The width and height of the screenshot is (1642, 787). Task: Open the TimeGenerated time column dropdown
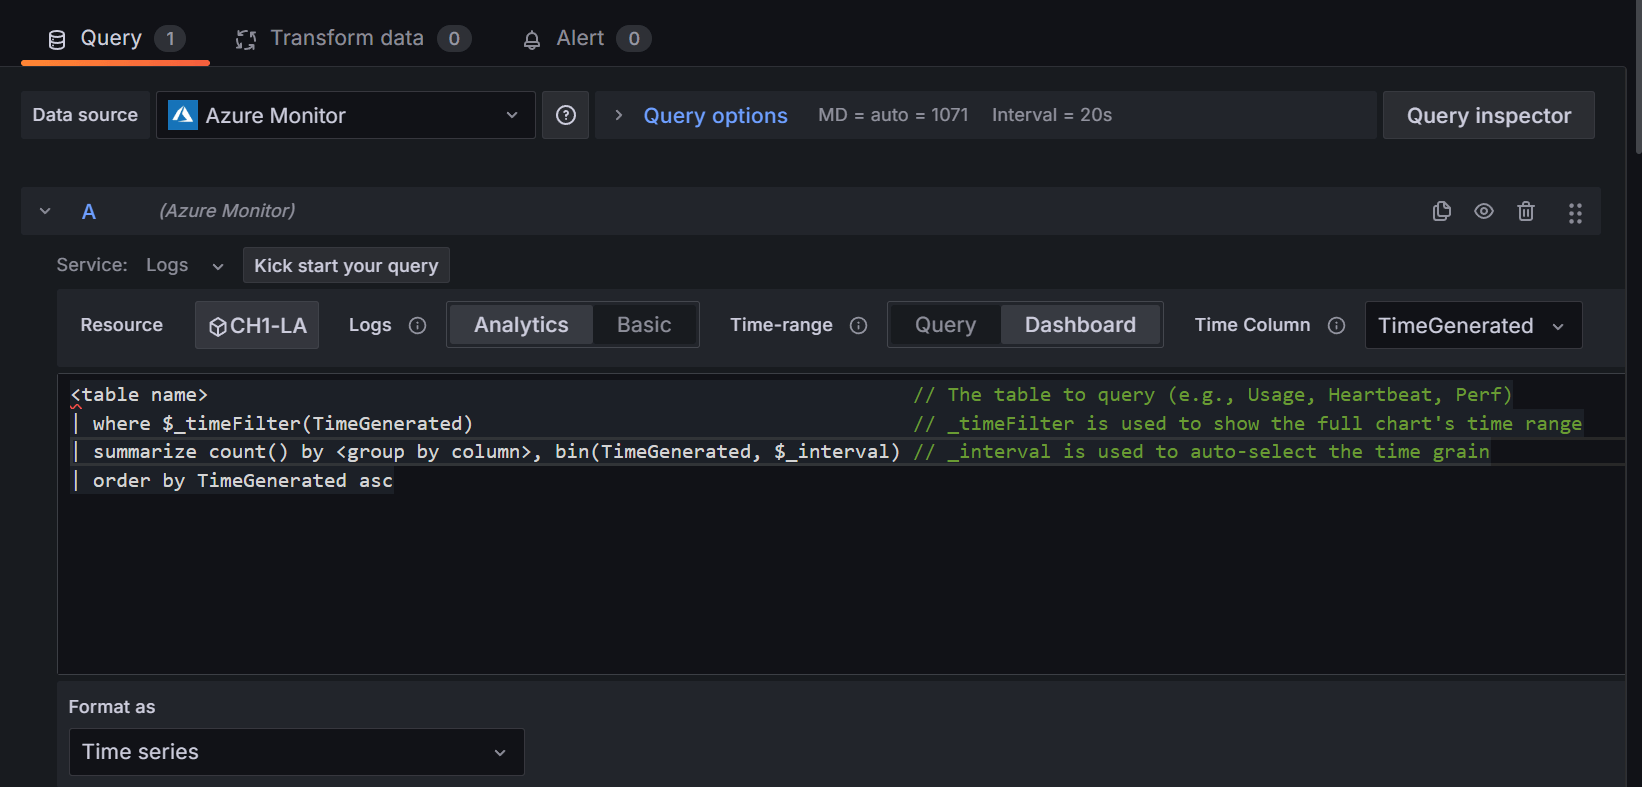pos(1472,325)
